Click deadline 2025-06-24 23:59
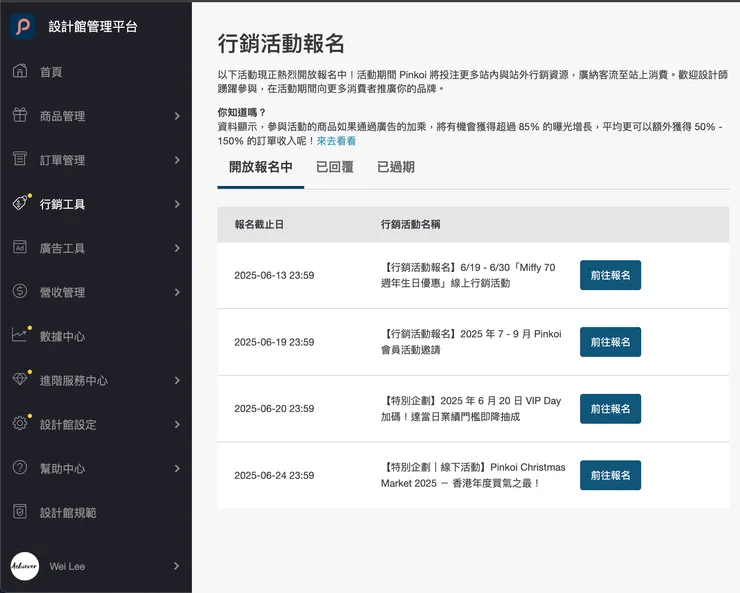This screenshot has height=593, width=740. [x=274, y=476]
